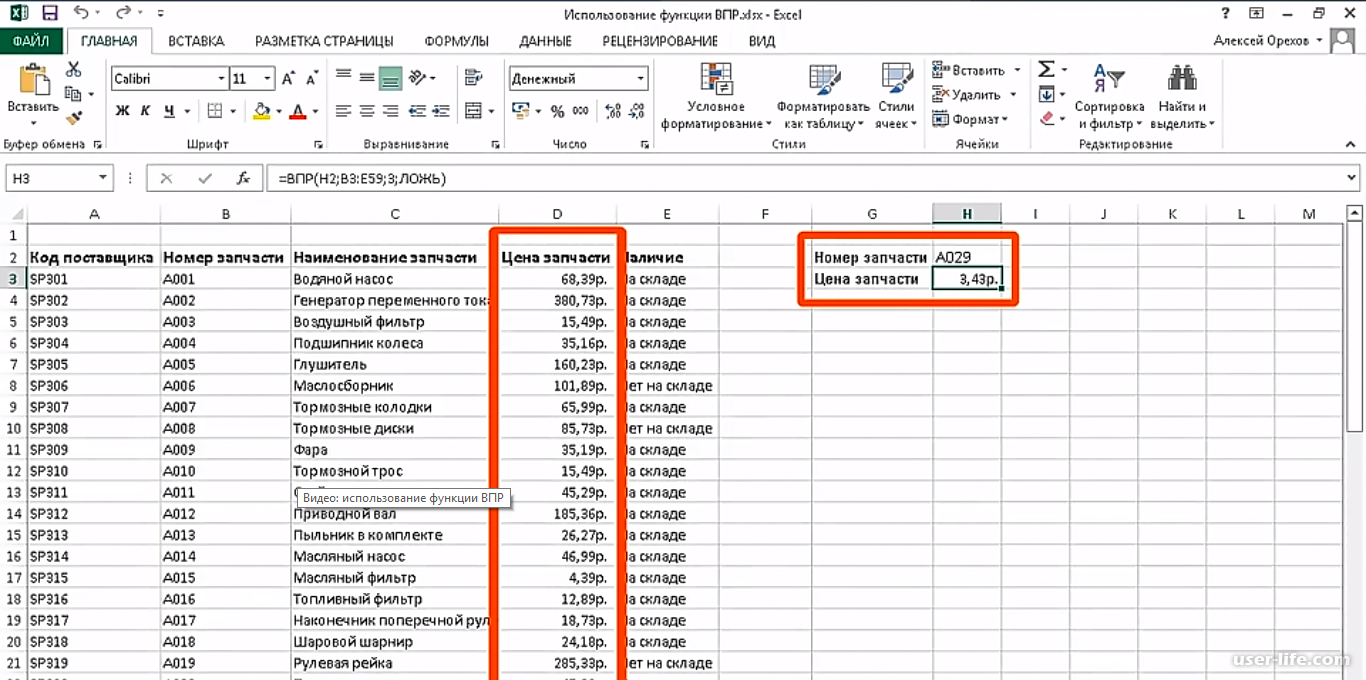This screenshot has height=680, width=1366.
Task: Toggle middle vertical alignment
Action: pyautogui.click(x=367, y=77)
